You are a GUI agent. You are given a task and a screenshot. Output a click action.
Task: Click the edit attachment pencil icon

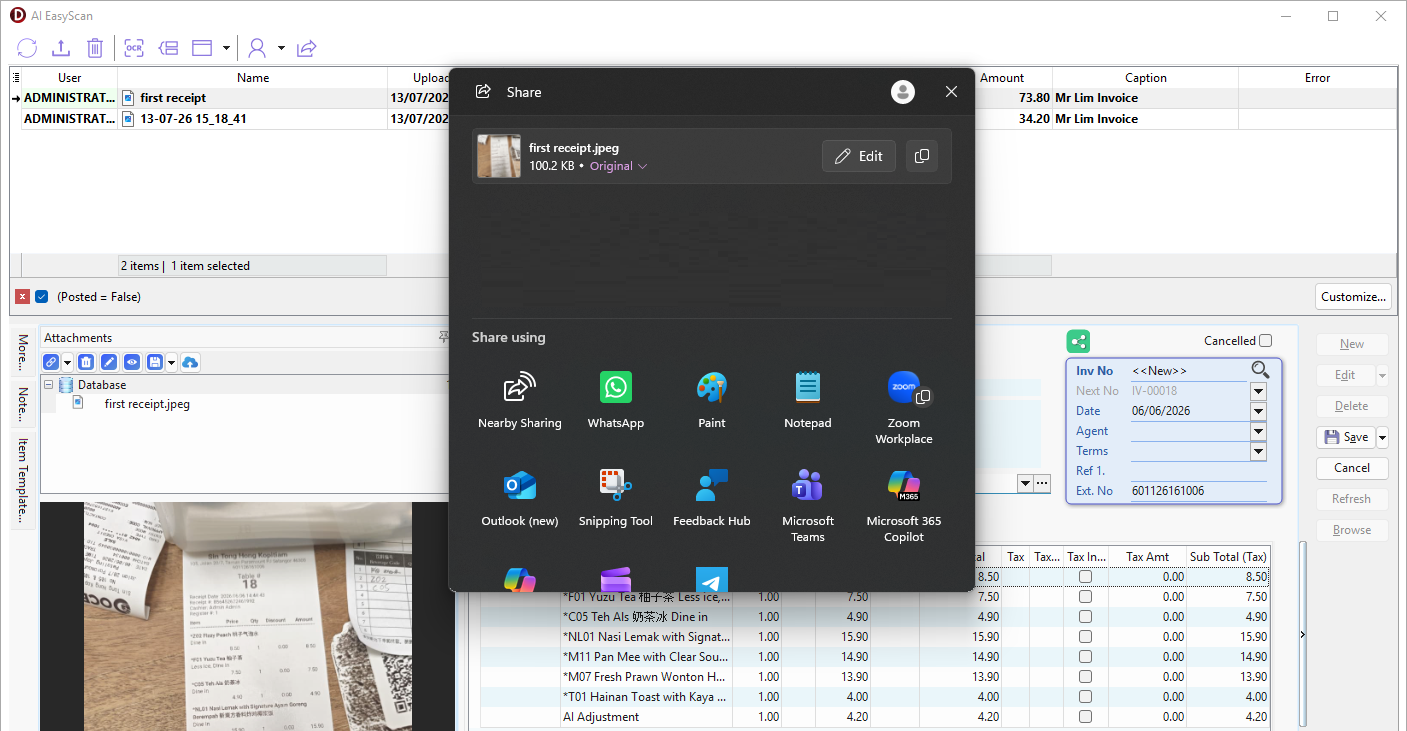(109, 362)
